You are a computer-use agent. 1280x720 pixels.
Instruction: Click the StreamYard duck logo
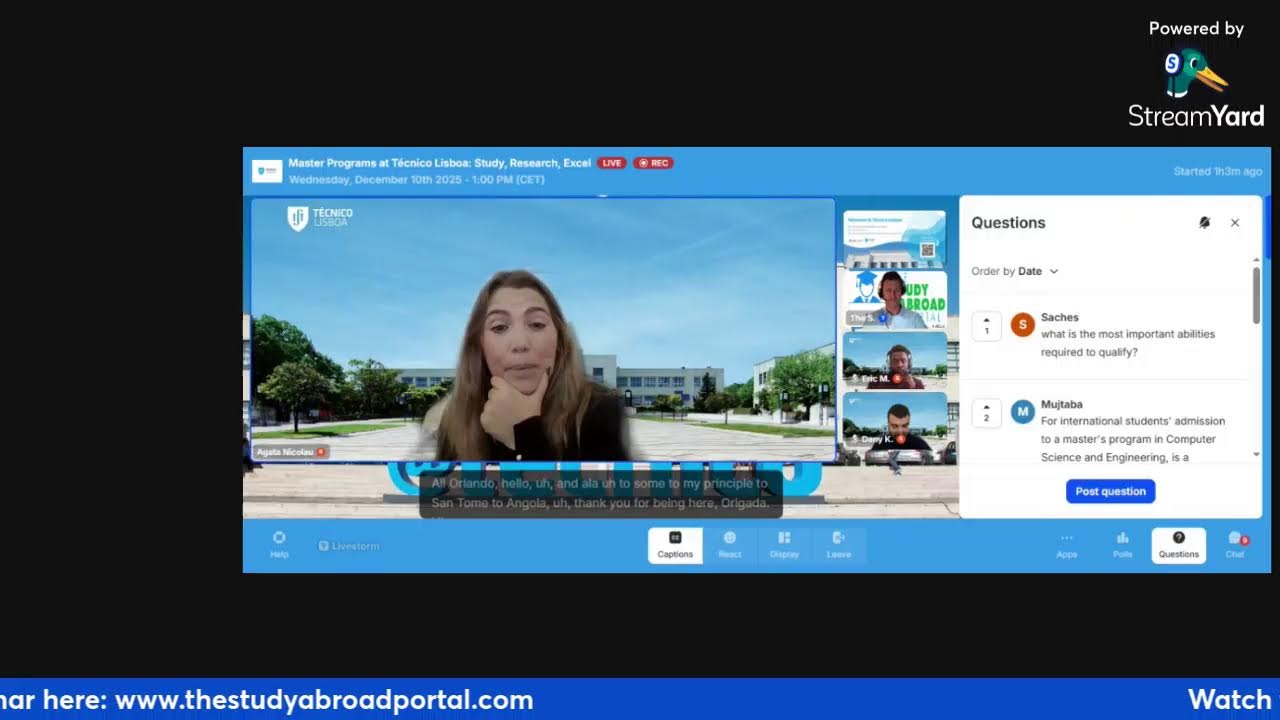coord(1194,73)
